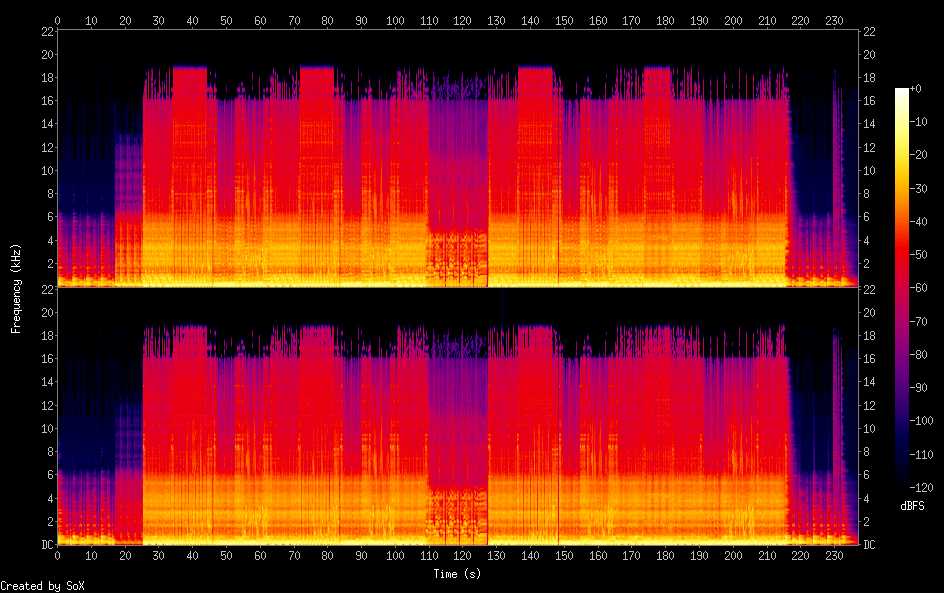
Task: Click '180' on the top time axis
Action: pyautogui.click(x=665, y=20)
